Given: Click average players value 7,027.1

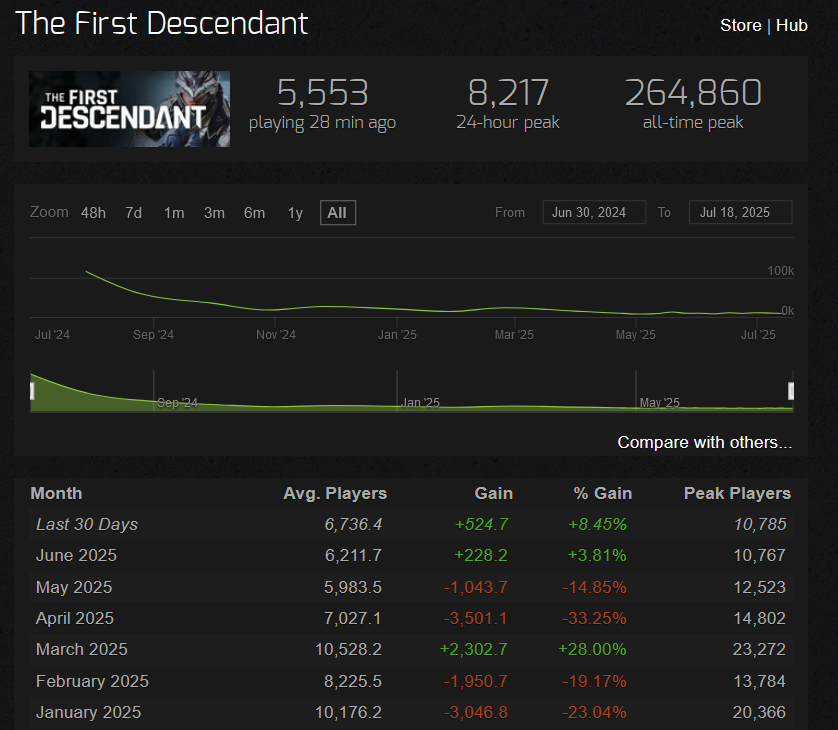Looking at the screenshot, I should tap(353, 618).
